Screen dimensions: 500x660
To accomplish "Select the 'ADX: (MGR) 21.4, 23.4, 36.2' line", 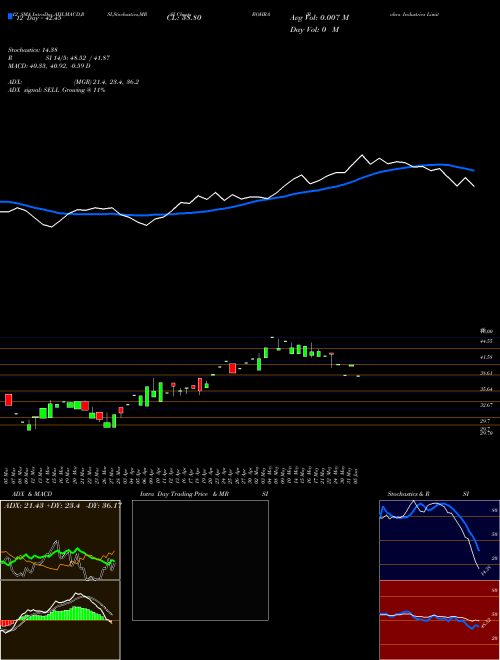I will click(73, 82).
